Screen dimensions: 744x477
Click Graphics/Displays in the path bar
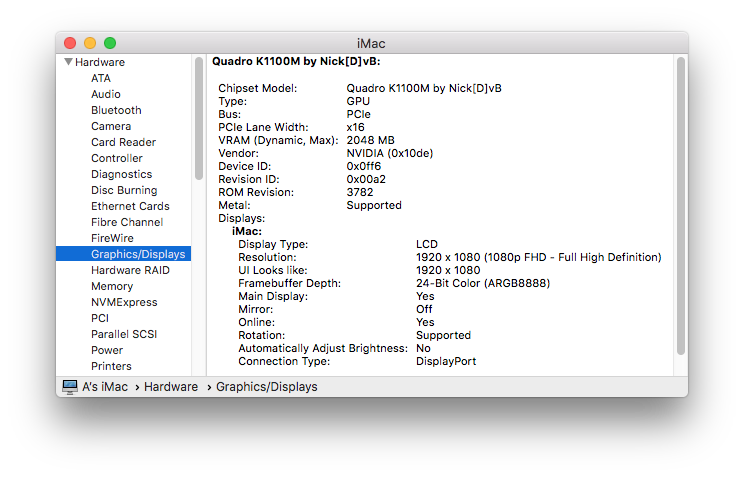pos(267,387)
